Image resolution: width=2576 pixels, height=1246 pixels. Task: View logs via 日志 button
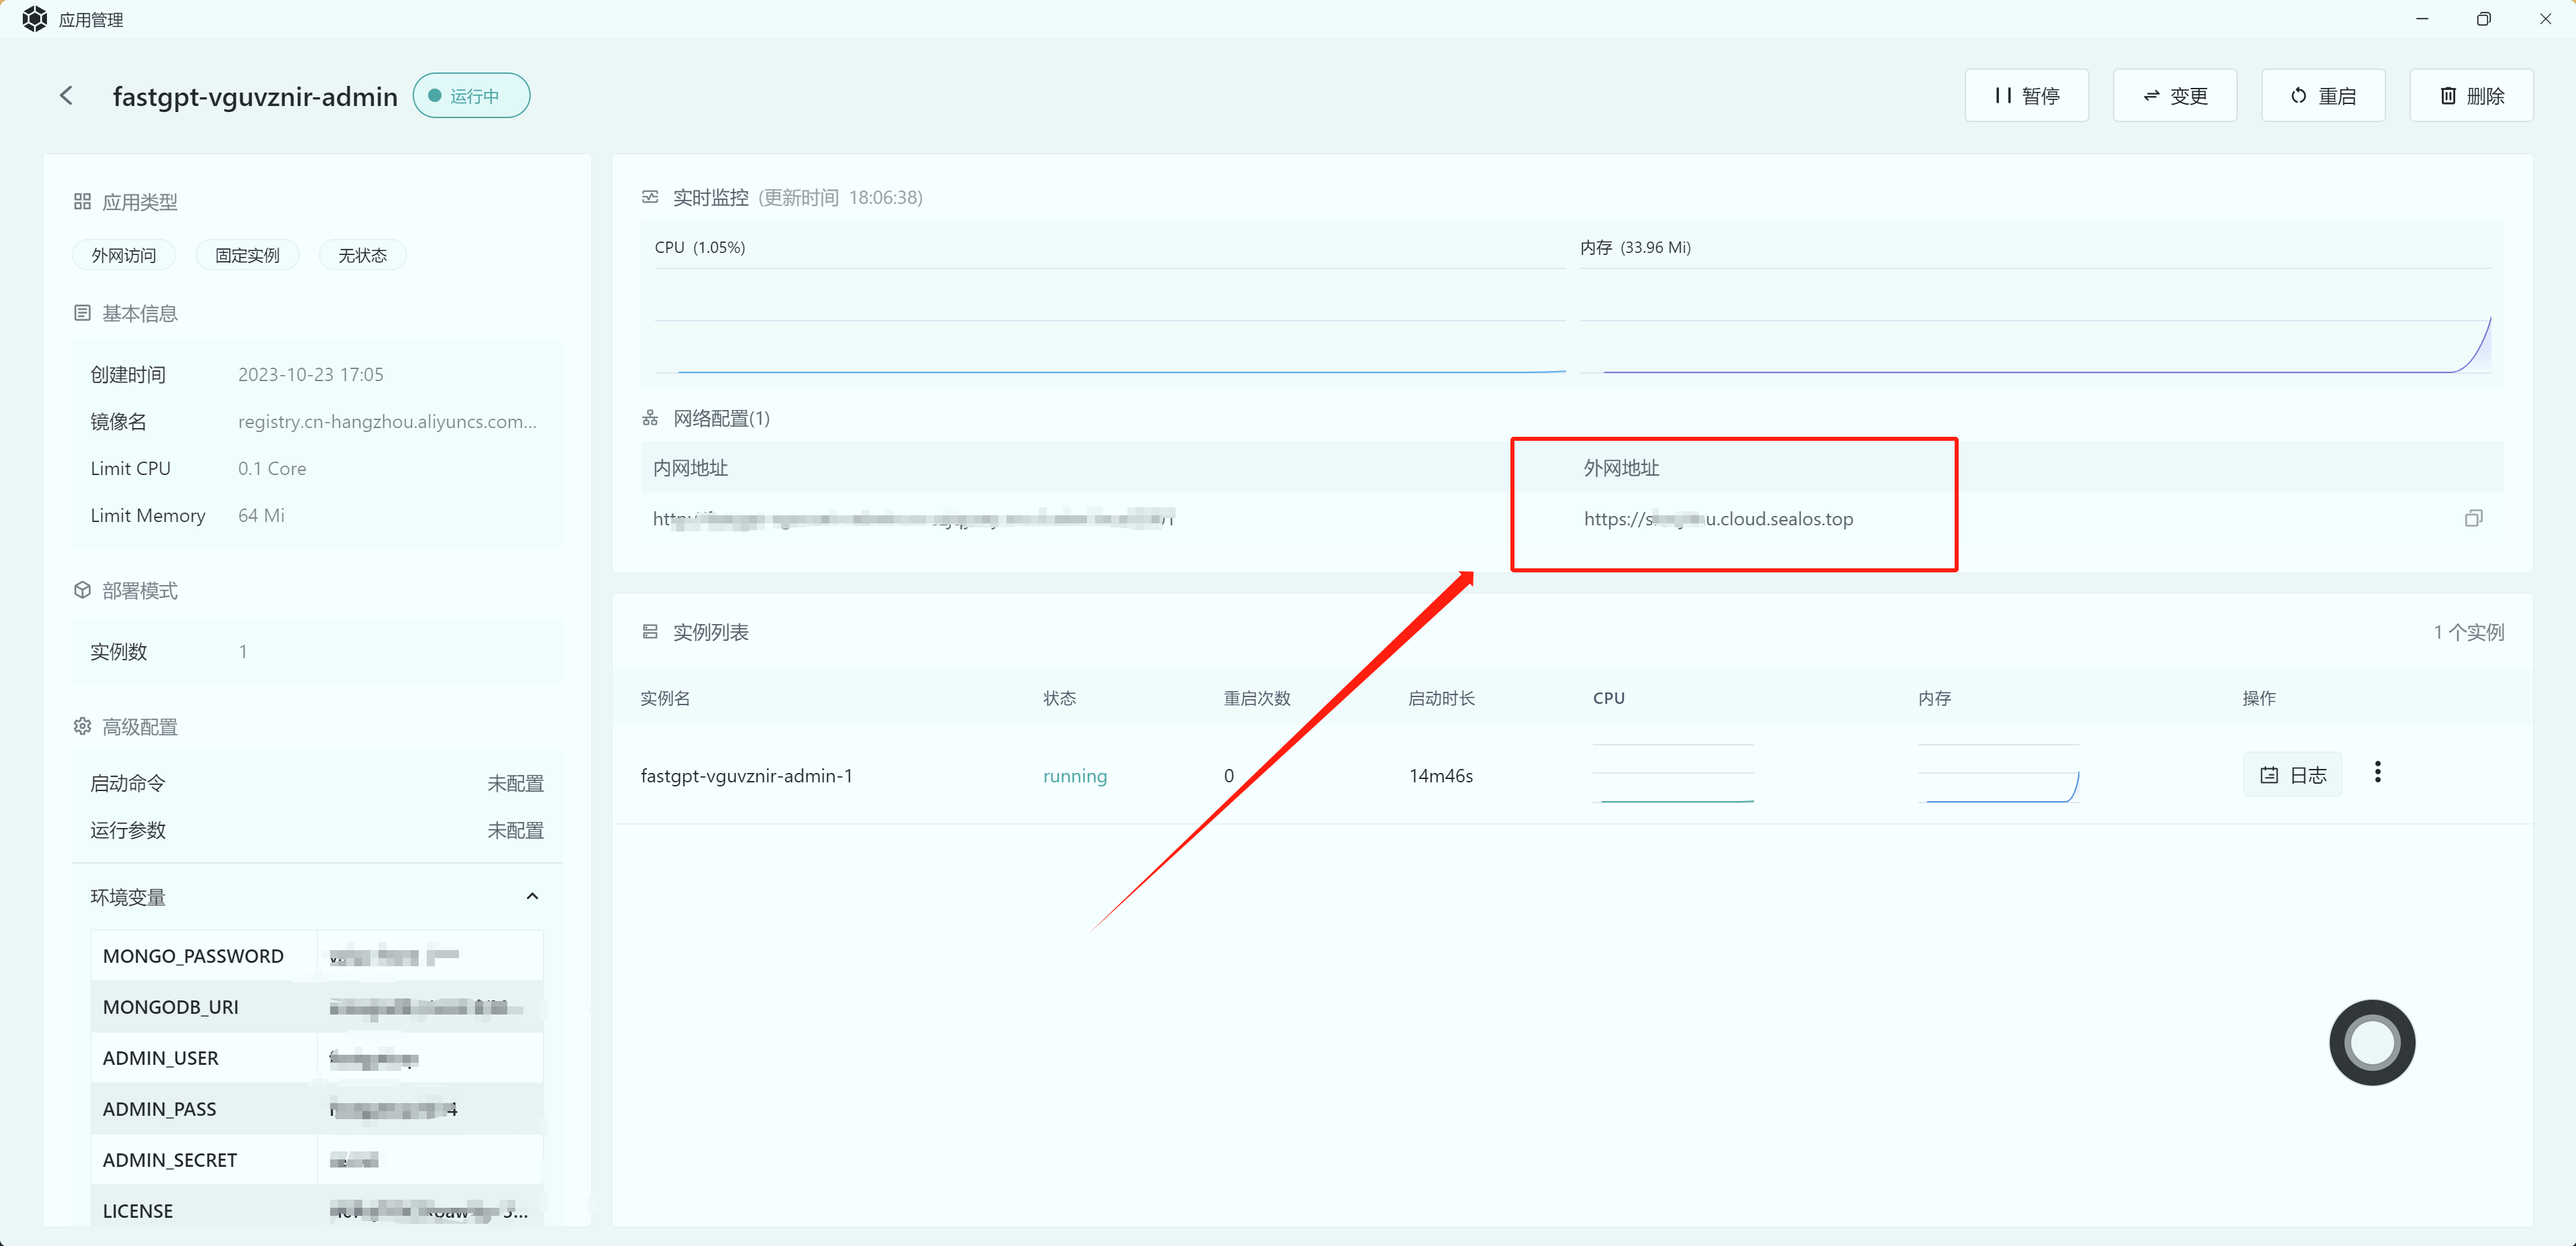coord(2292,775)
